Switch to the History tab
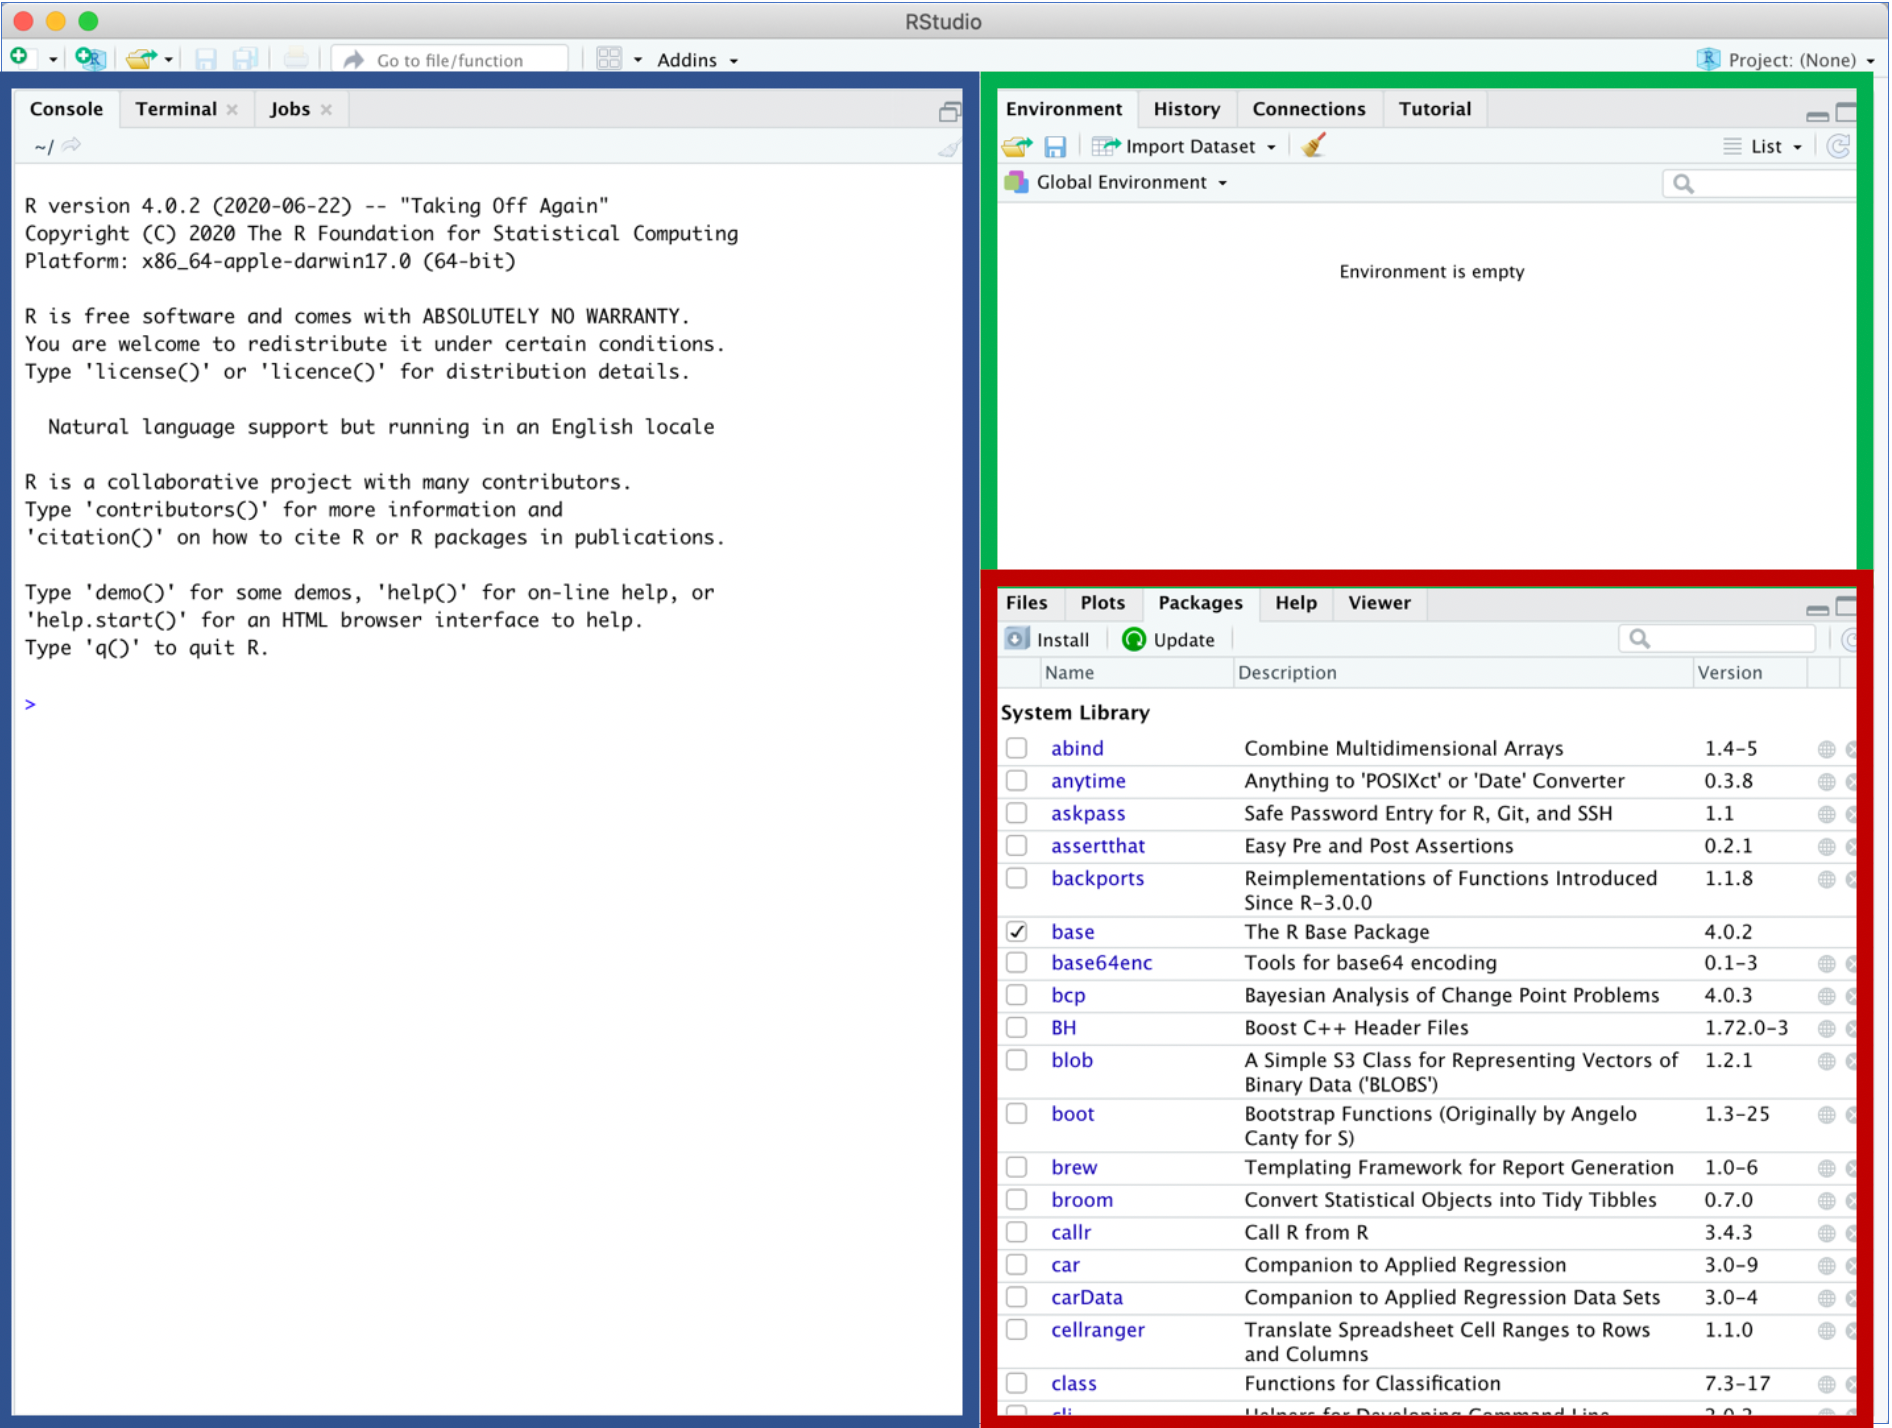 (x=1186, y=109)
